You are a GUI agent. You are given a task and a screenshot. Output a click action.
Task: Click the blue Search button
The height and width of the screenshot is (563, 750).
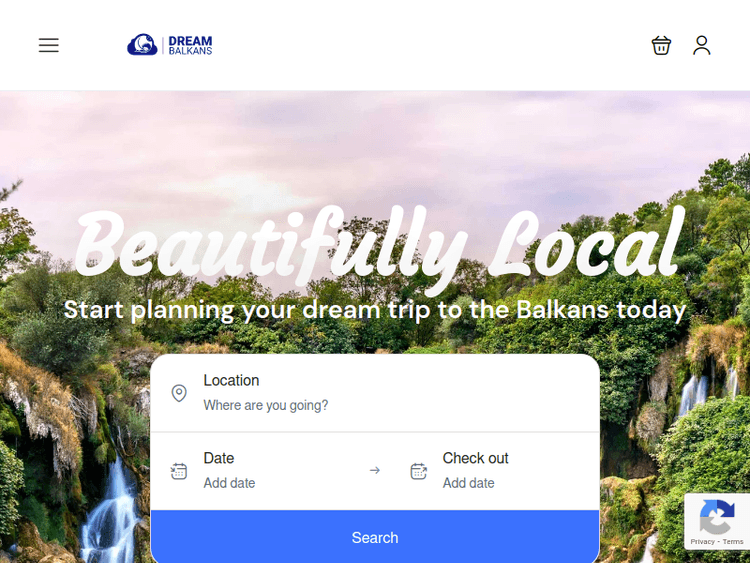pyautogui.click(x=375, y=537)
